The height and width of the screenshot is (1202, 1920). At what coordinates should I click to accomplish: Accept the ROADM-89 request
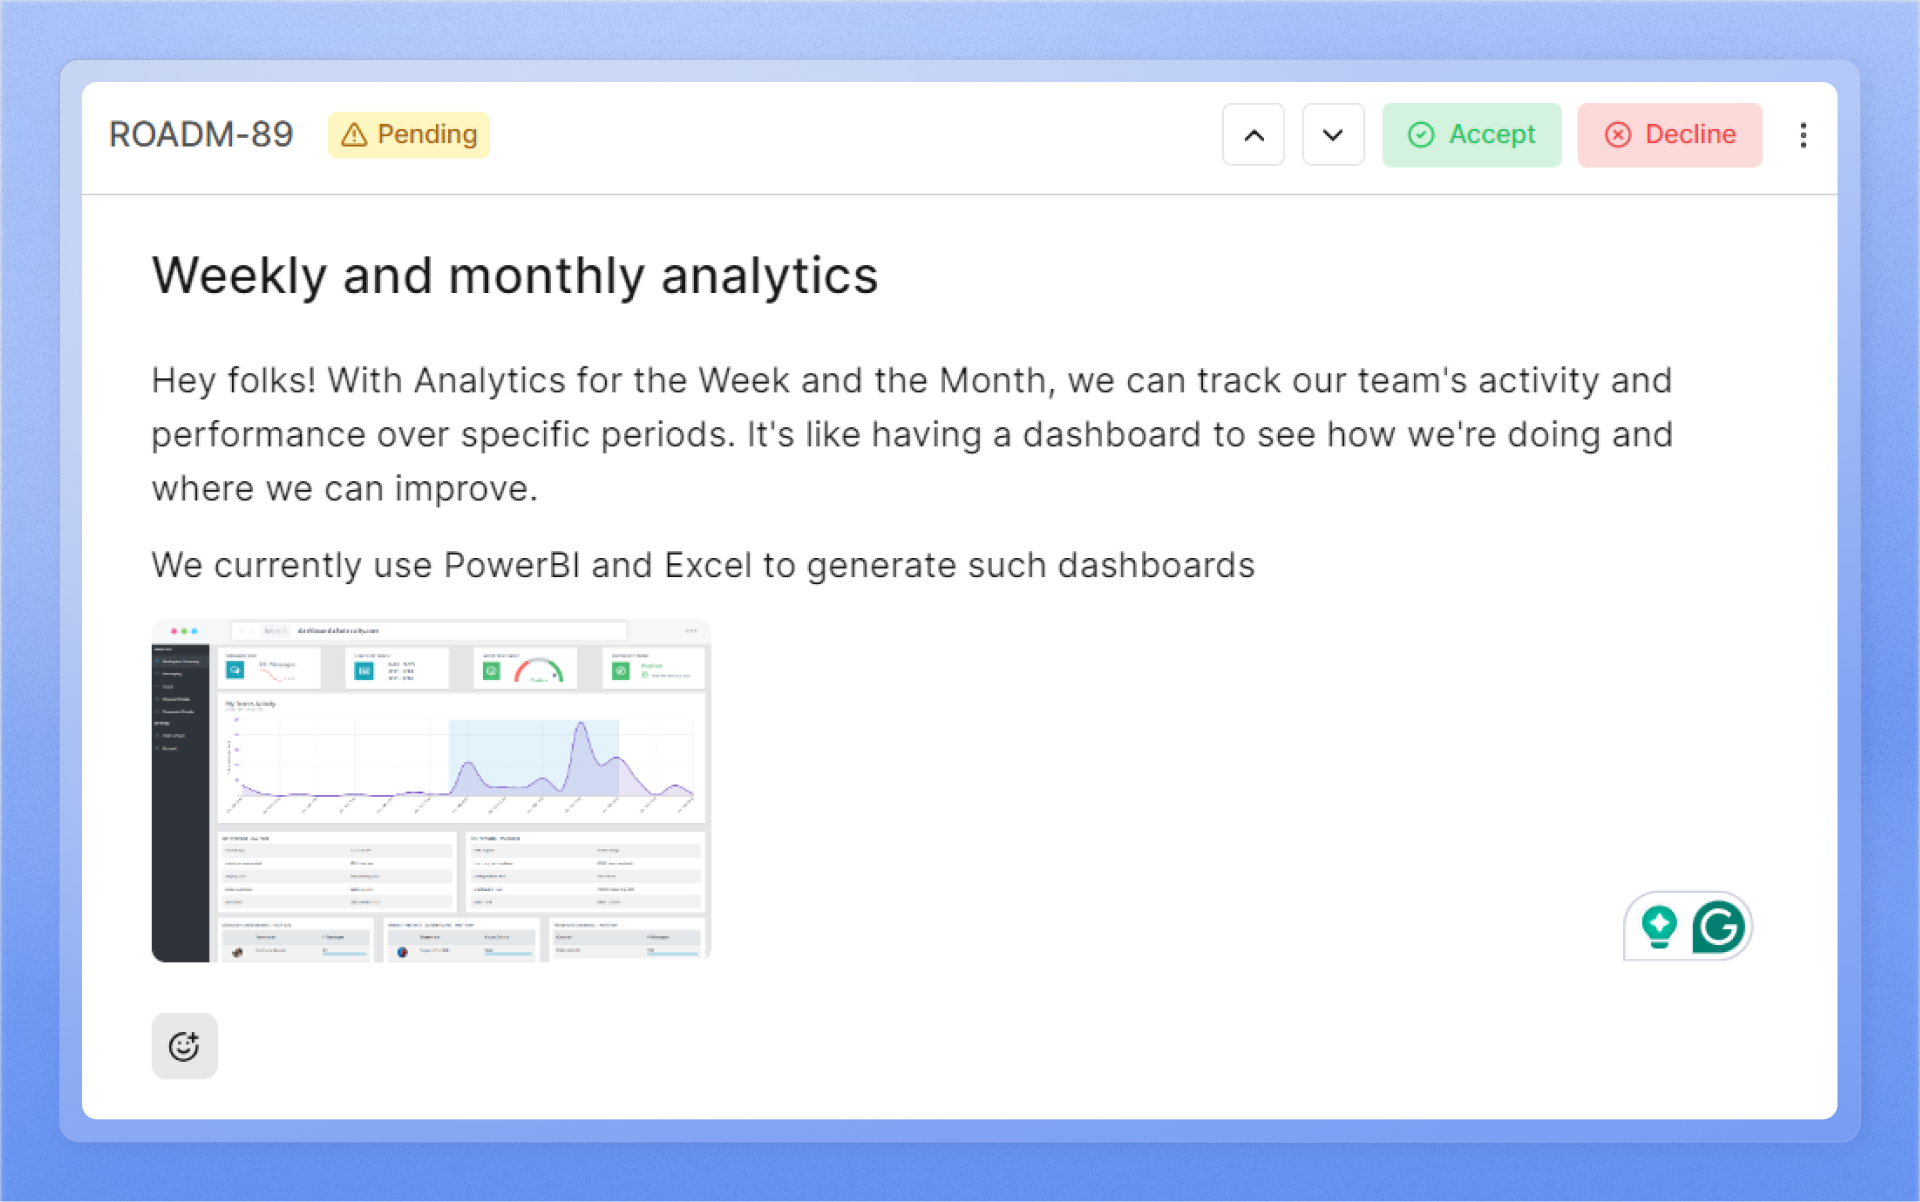pyautogui.click(x=1471, y=135)
